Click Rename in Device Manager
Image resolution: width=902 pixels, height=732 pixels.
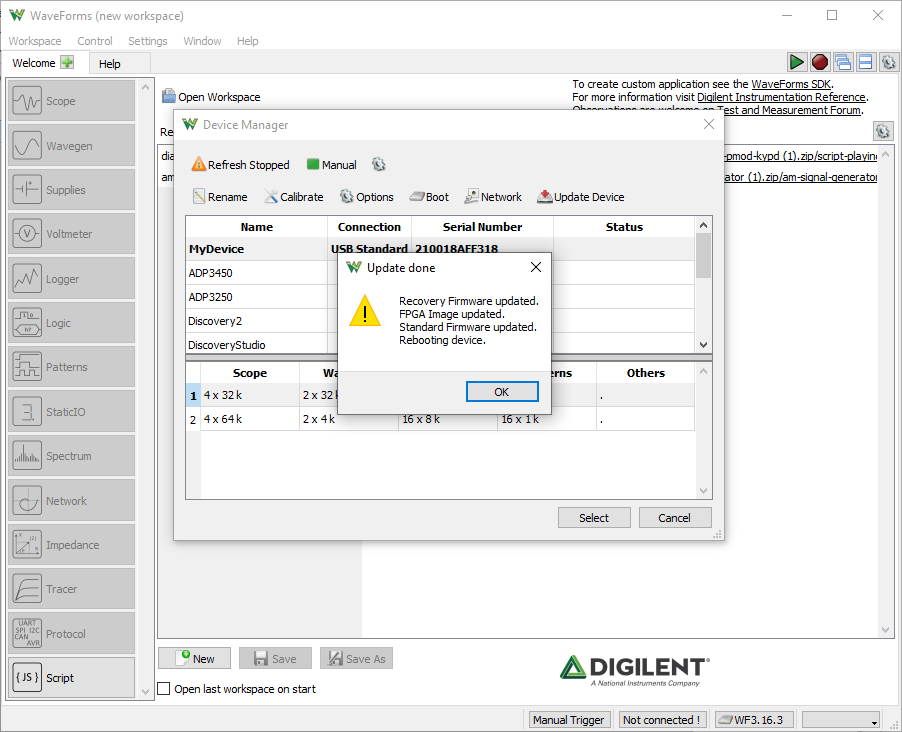(x=220, y=197)
